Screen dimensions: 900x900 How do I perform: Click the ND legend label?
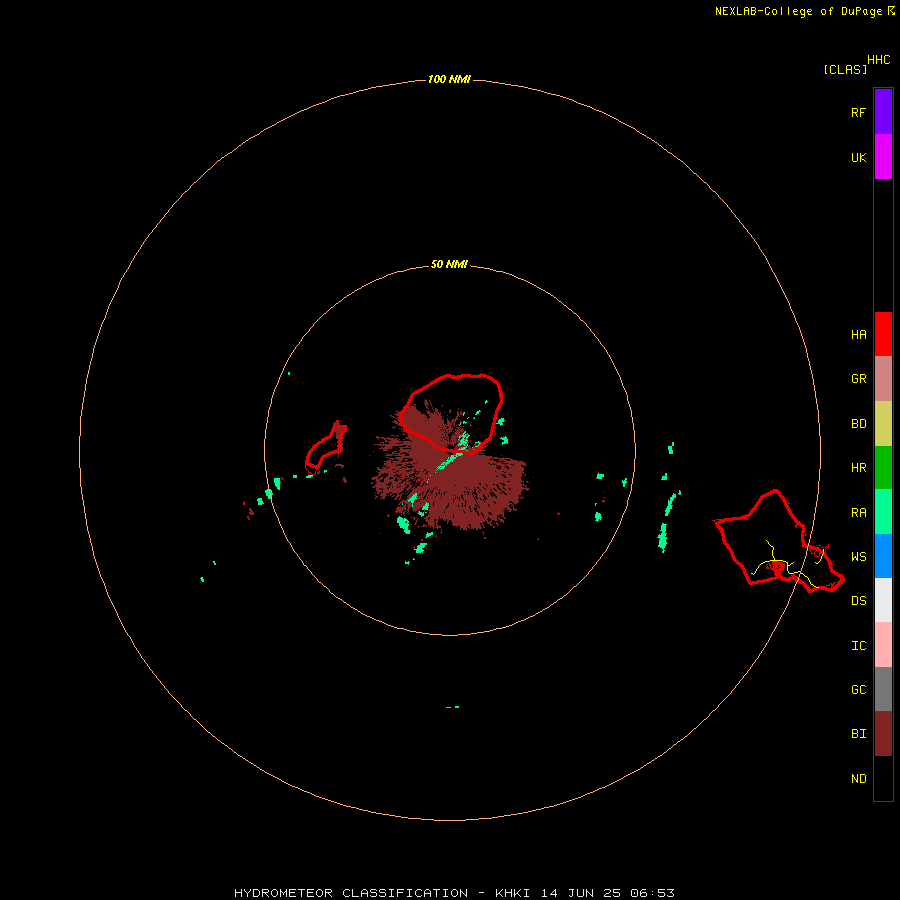click(858, 779)
